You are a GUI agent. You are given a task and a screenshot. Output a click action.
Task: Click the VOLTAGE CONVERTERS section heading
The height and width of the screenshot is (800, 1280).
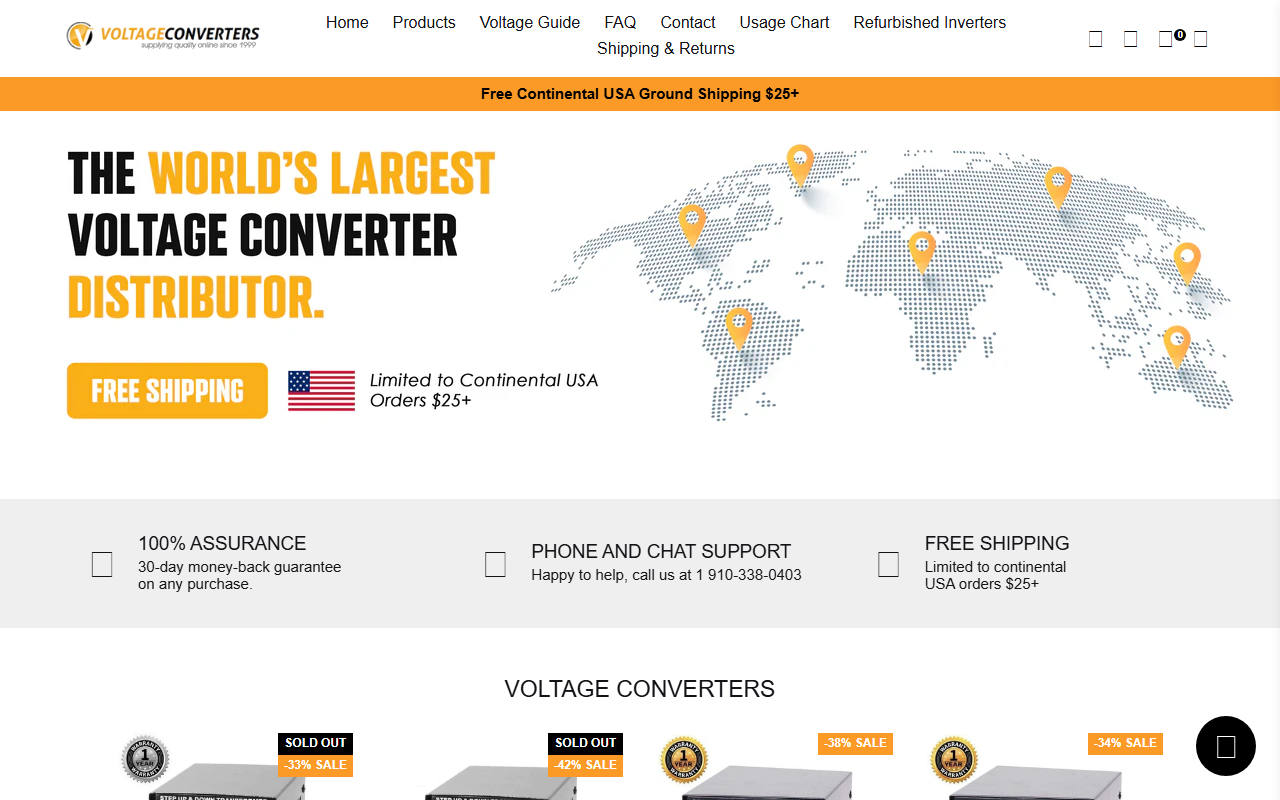(640, 689)
